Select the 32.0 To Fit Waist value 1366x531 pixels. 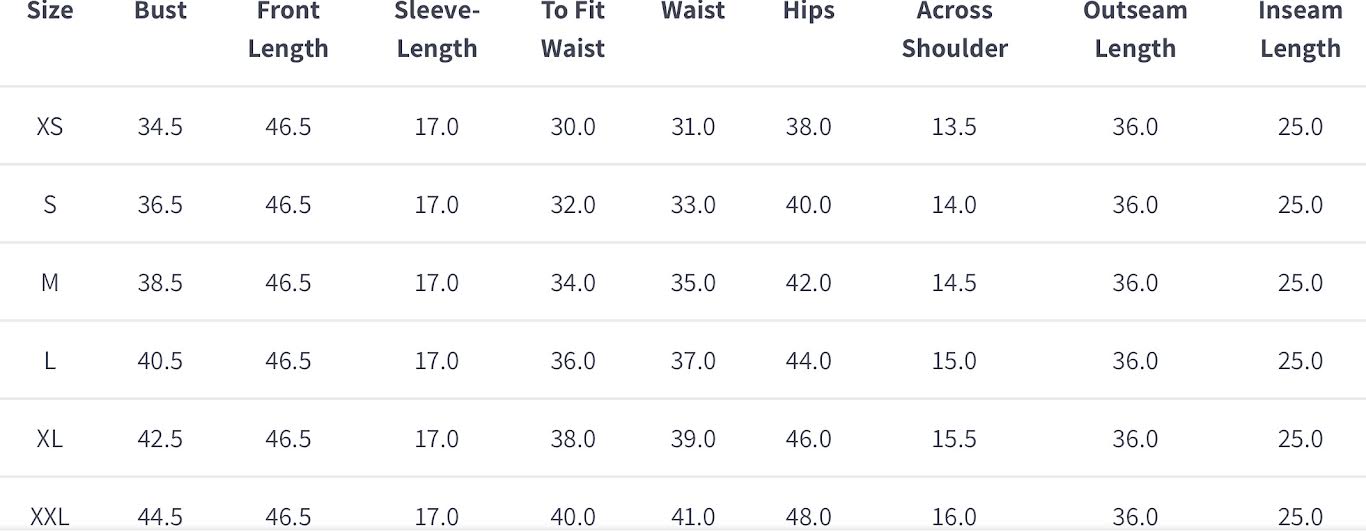tap(573, 205)
